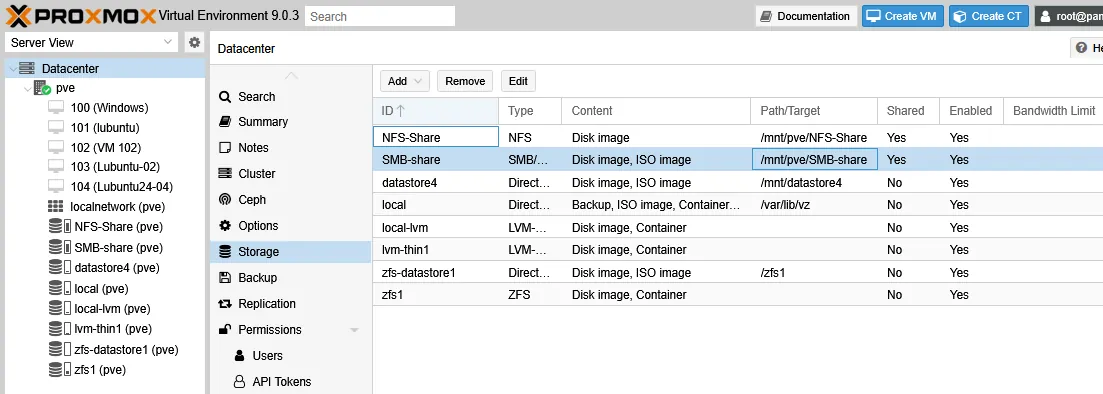Viewport: 1103px width, 394px height.
Task: Select the Datacenter server icon in tree
Action: [27, 68]
